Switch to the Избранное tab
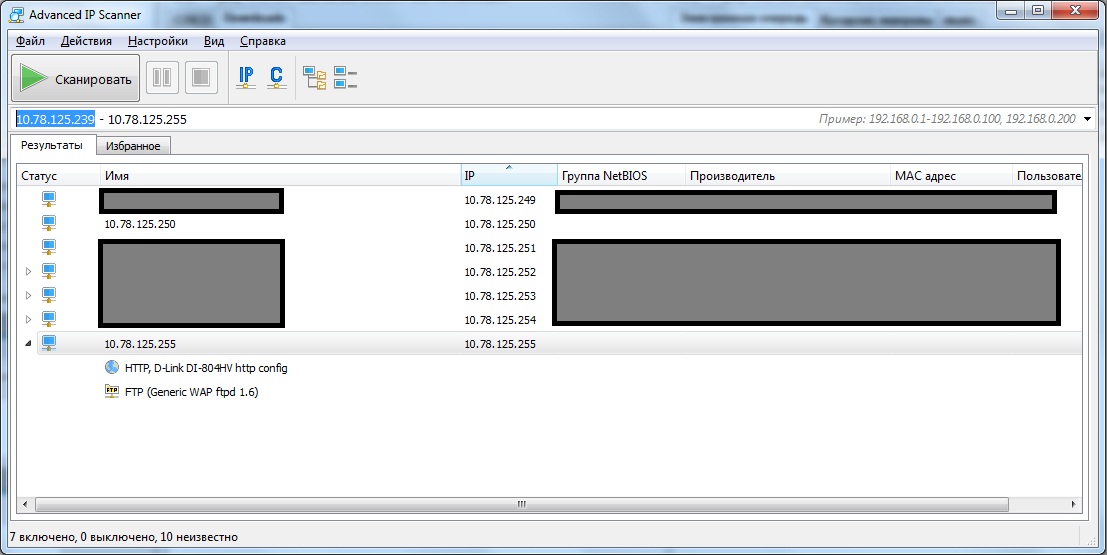1107x555 pixels. [133, 146]
